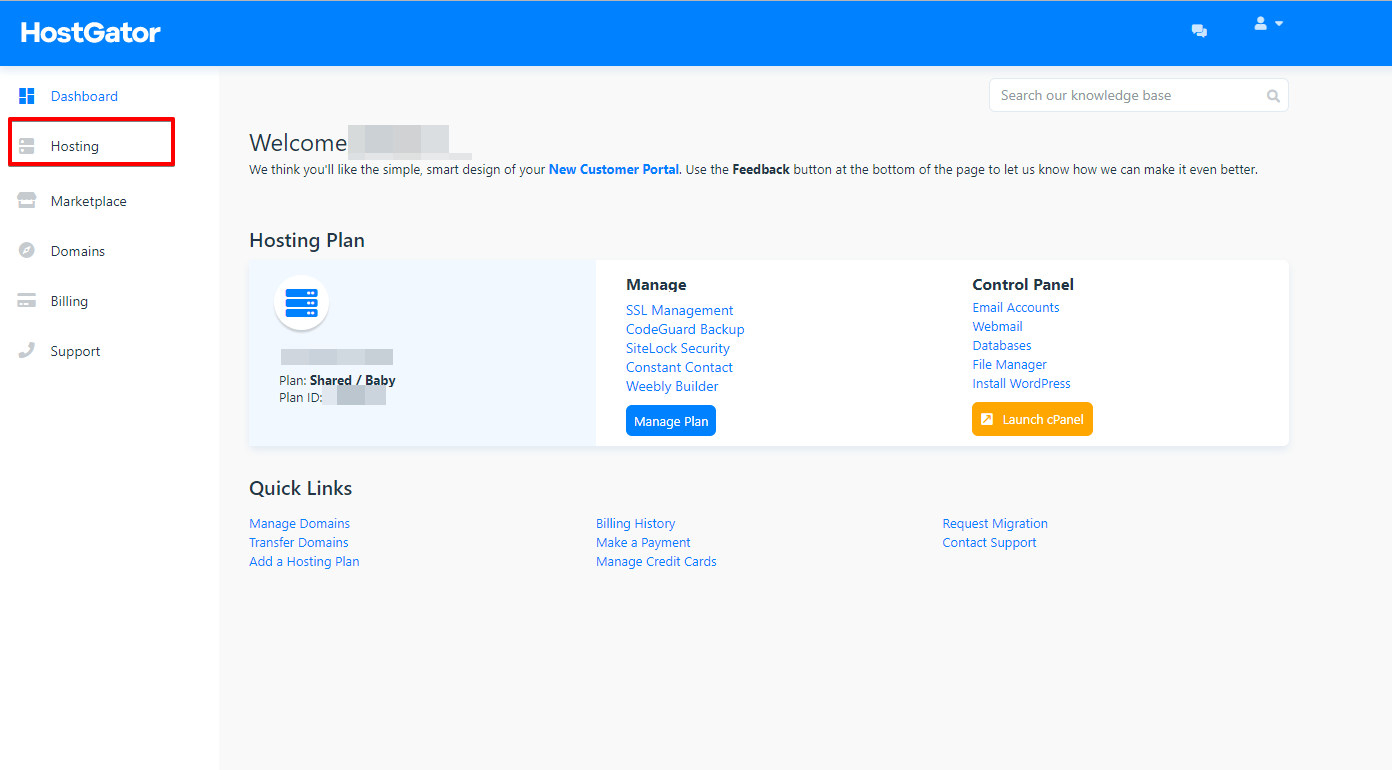Viewport: 1392px width, 770px height.
Task: Click the HostGator logo
Action: click(91, 32)
